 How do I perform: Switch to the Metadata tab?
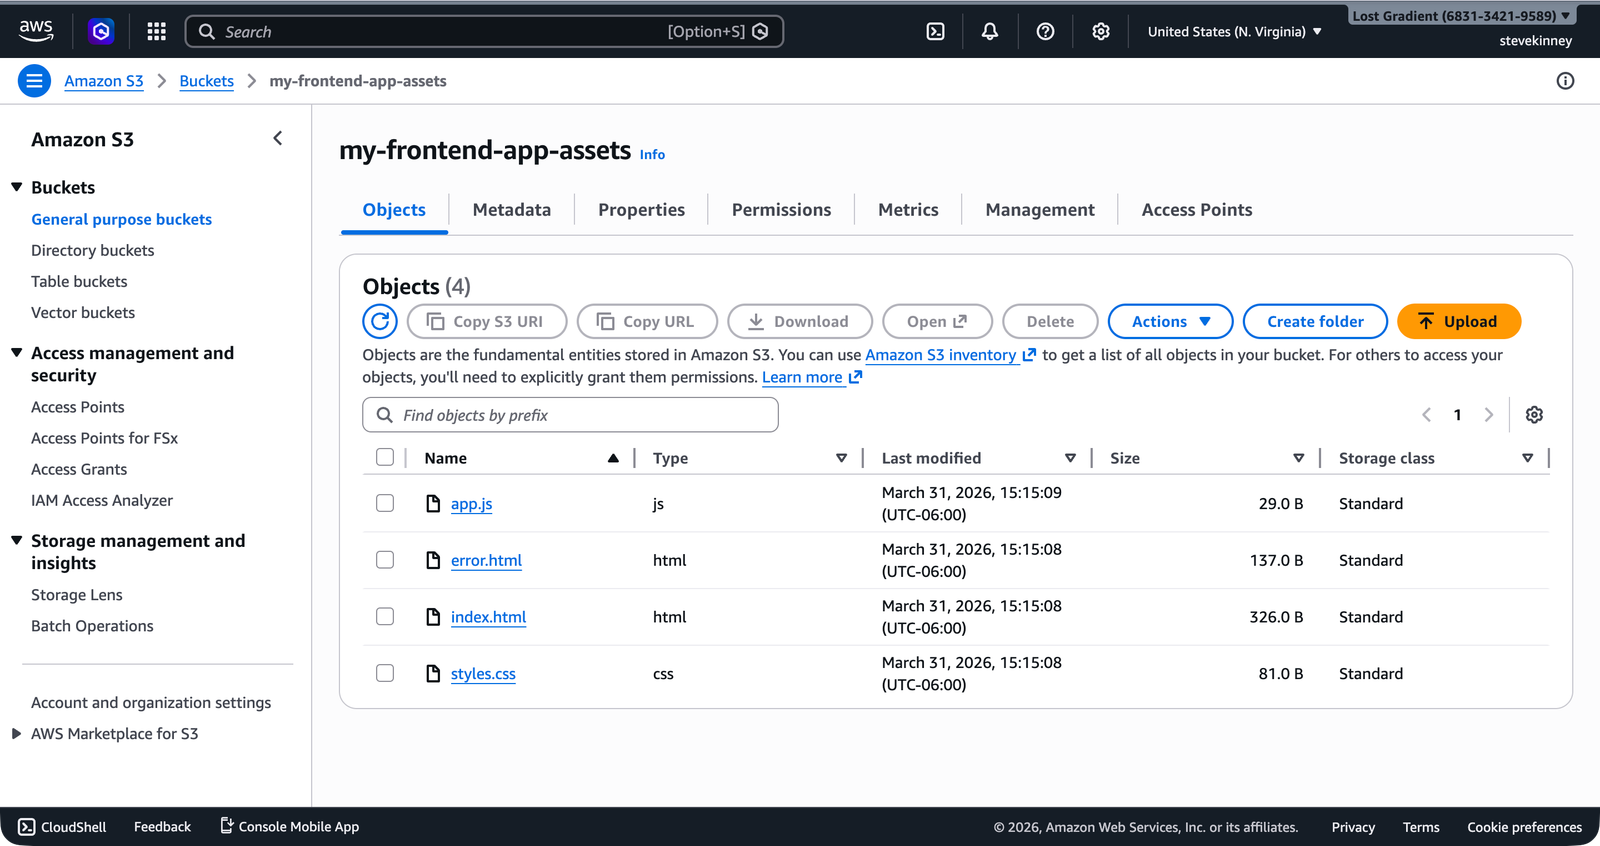click(512, 210)
